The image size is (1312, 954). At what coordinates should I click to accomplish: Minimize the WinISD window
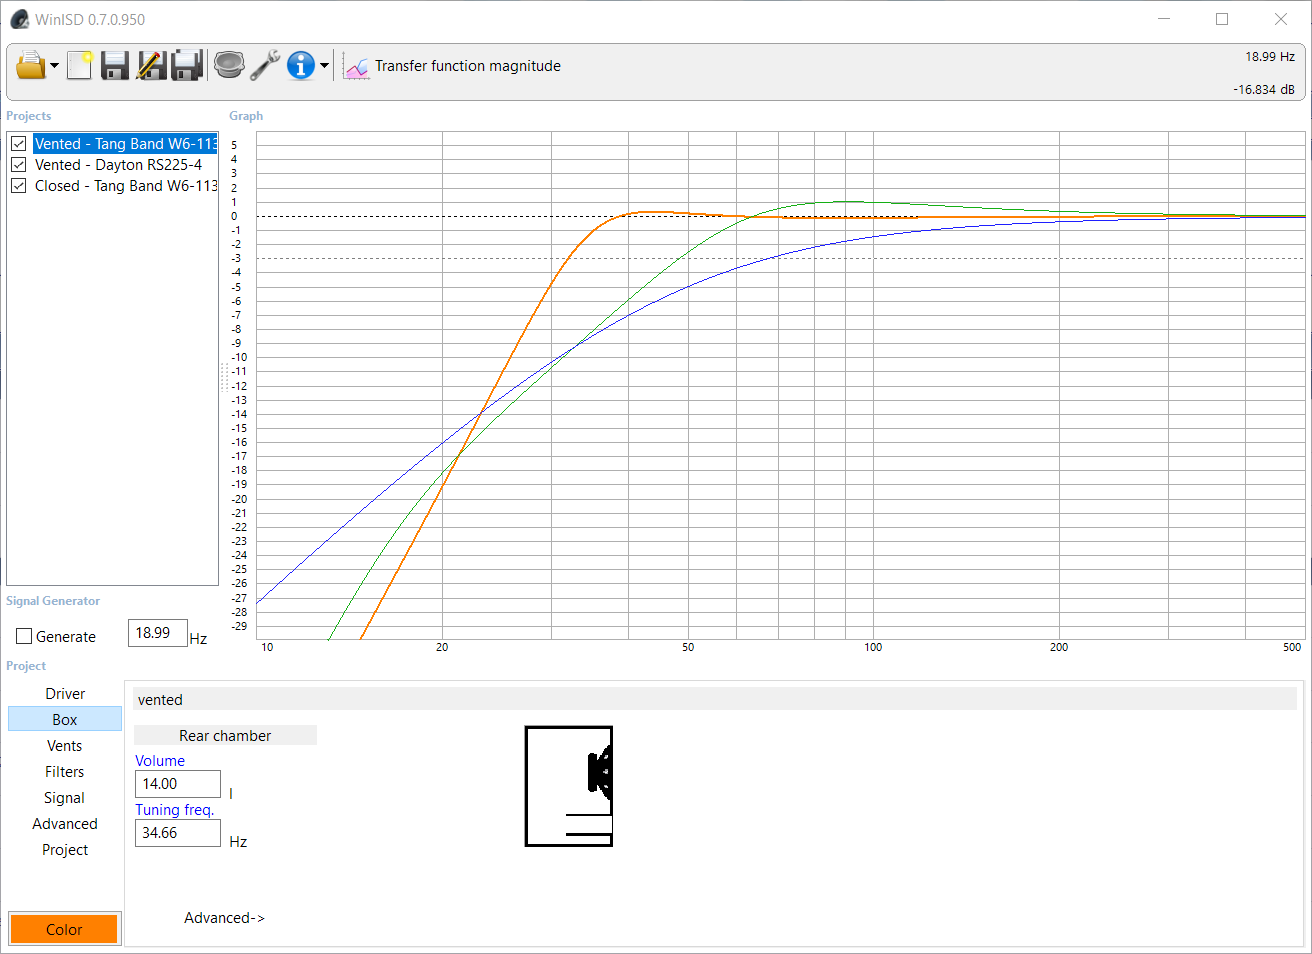(1164, 19)
